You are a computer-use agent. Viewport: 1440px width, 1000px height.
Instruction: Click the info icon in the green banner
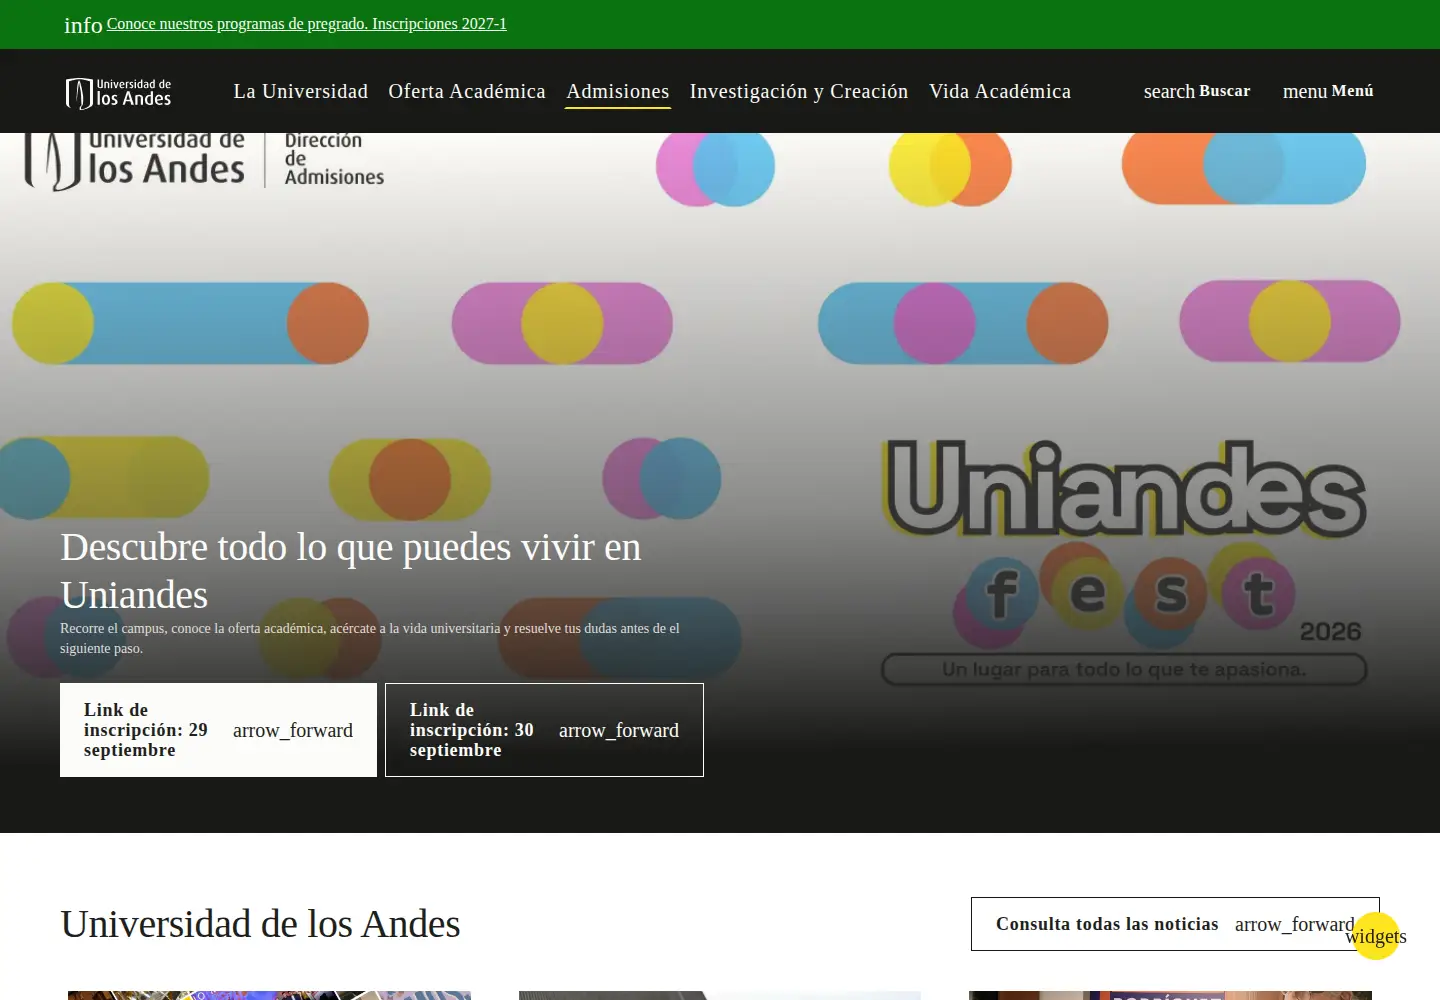(x=83, y=25)
